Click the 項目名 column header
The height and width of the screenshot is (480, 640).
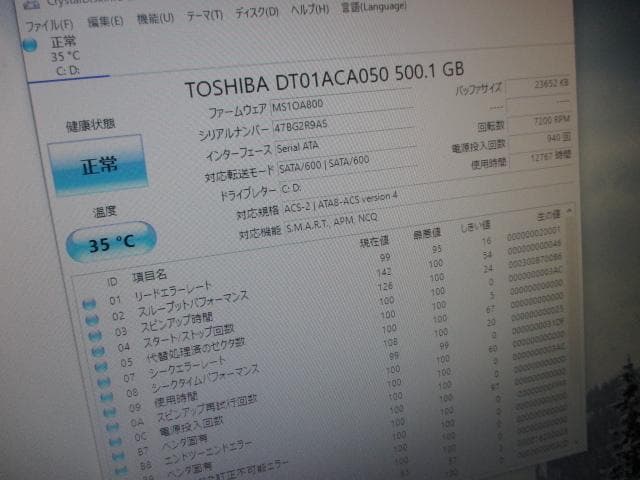[x=149, y=276]
